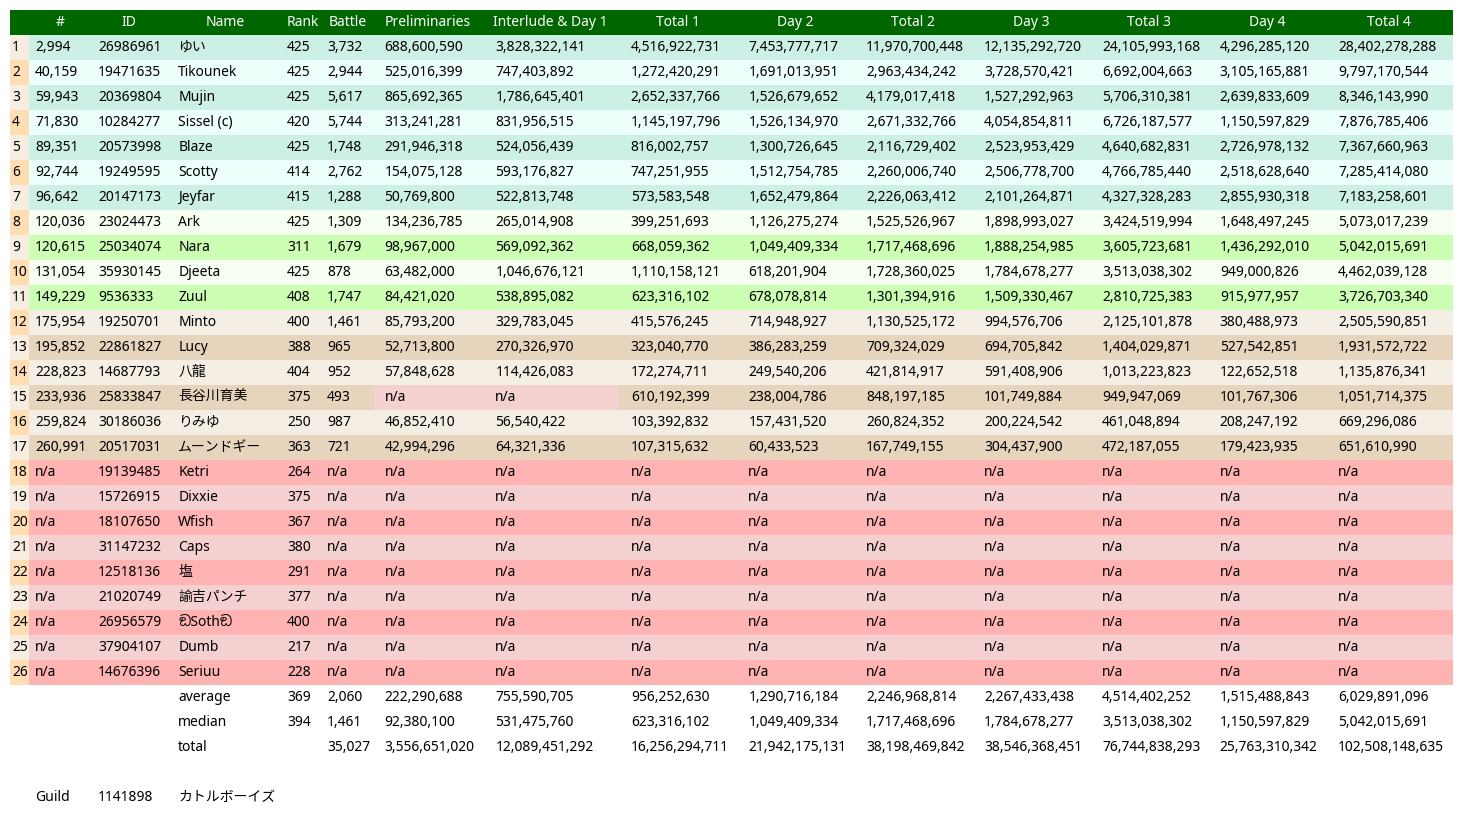Click the Total 2 column header
1462x820 pixels.
tap(913, 21)
